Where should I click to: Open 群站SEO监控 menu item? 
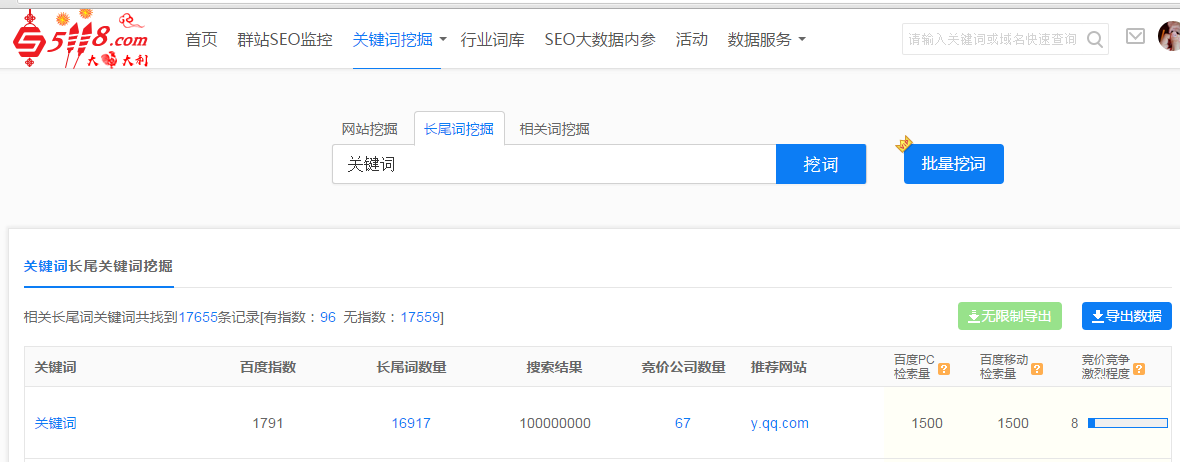(284, 40)
